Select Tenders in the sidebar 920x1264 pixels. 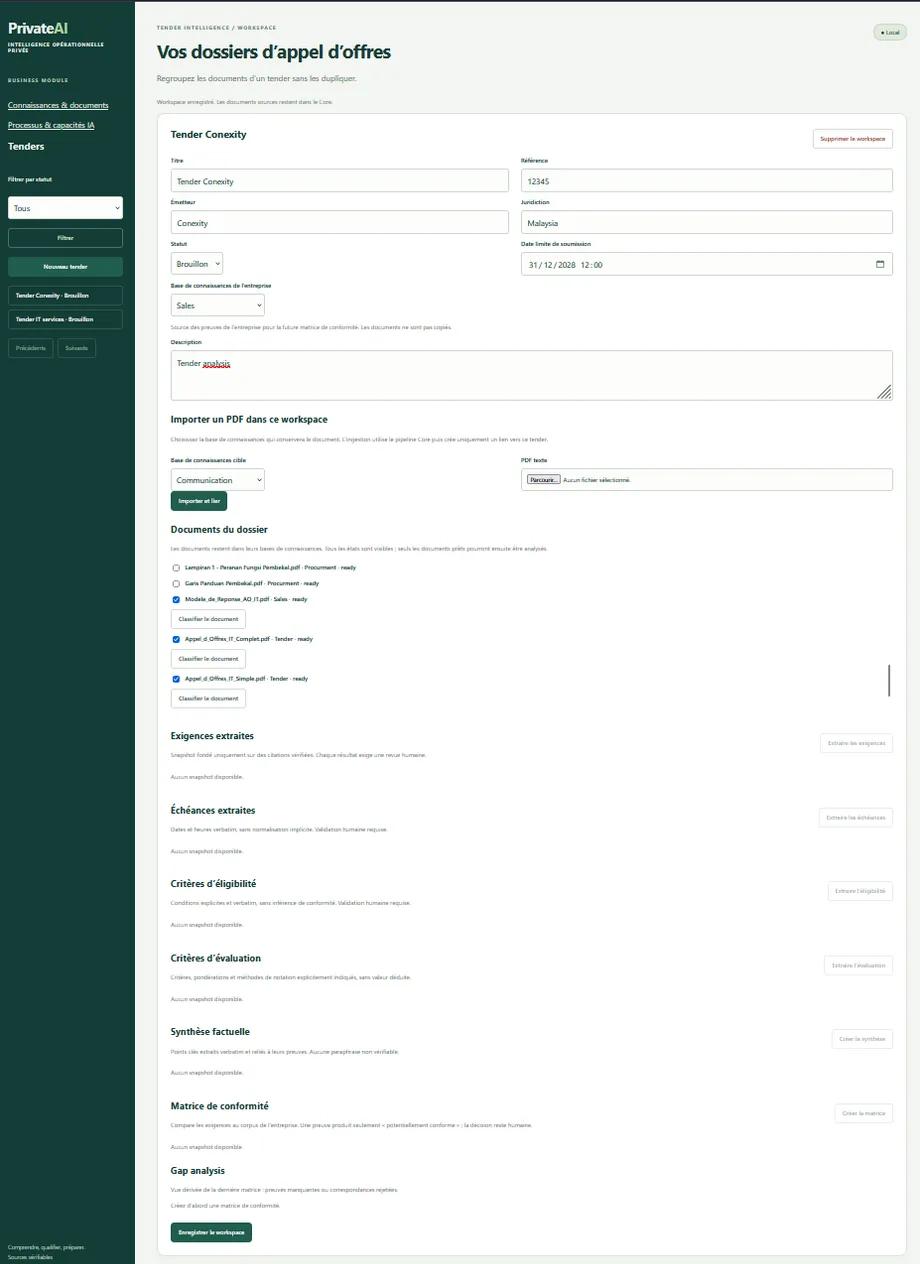click(x=26, y=146)
